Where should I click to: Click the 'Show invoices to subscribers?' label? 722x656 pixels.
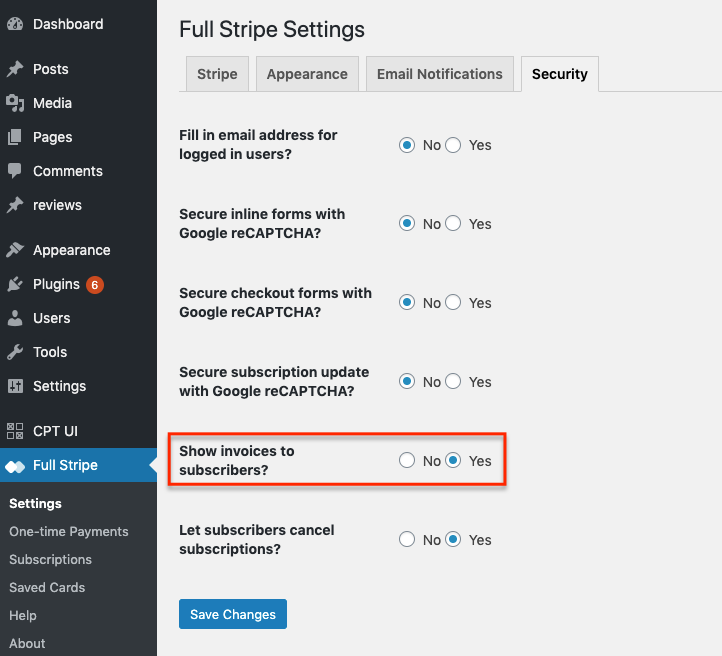click(237, 460)
